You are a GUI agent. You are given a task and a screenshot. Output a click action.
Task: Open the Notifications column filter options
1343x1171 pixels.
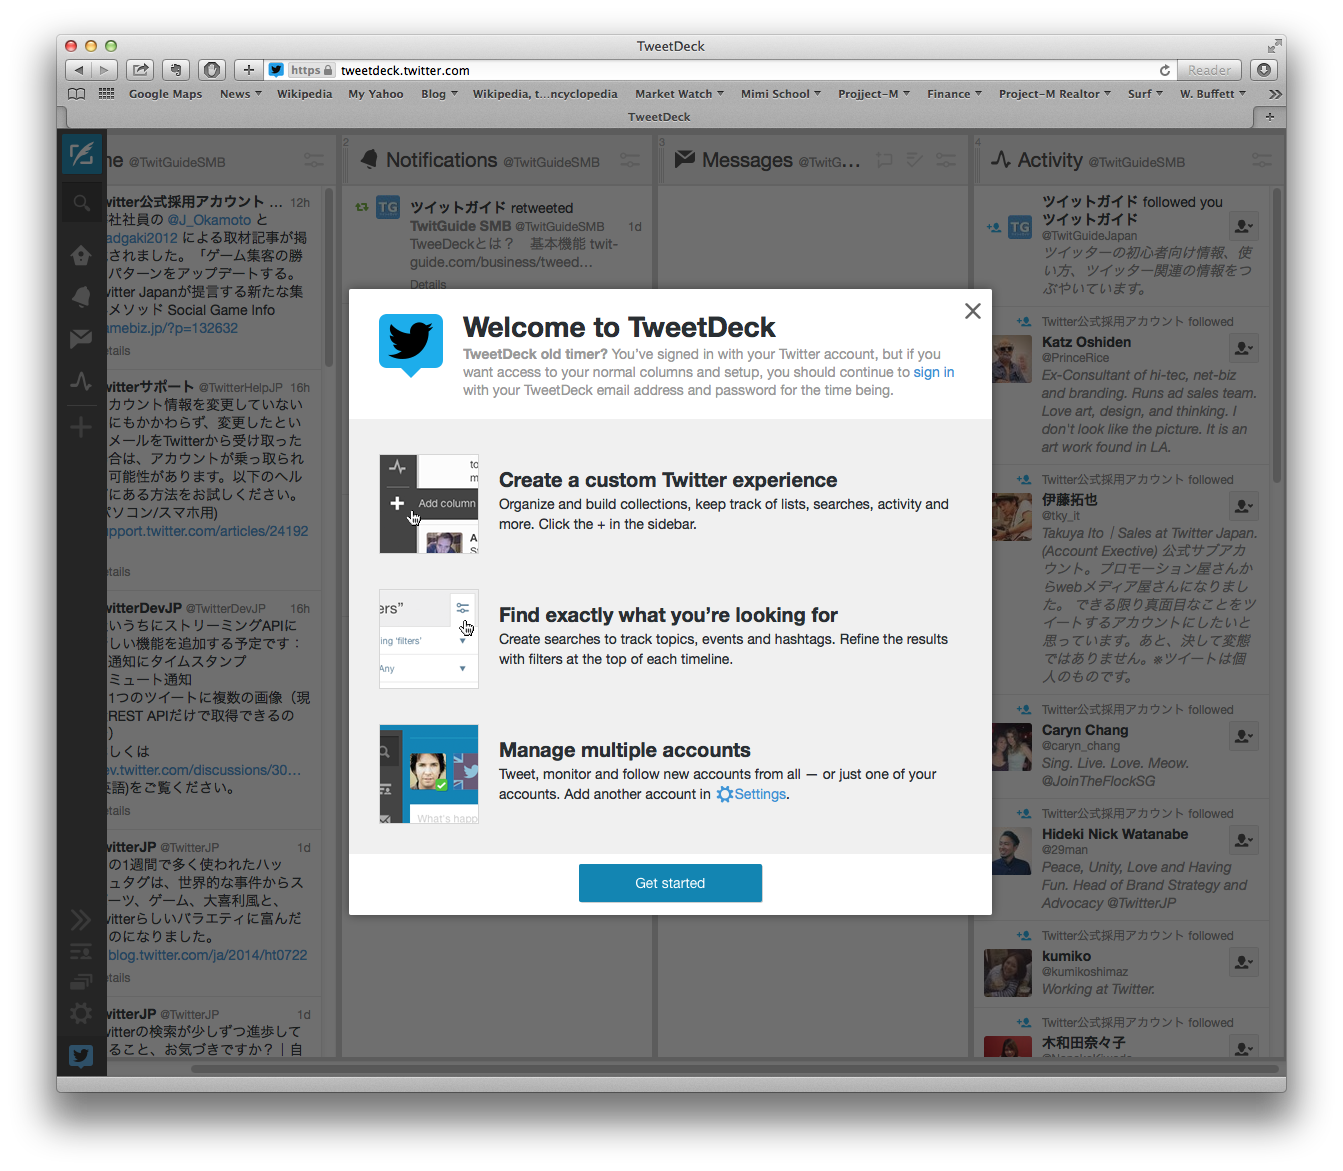tap(630, 160)
